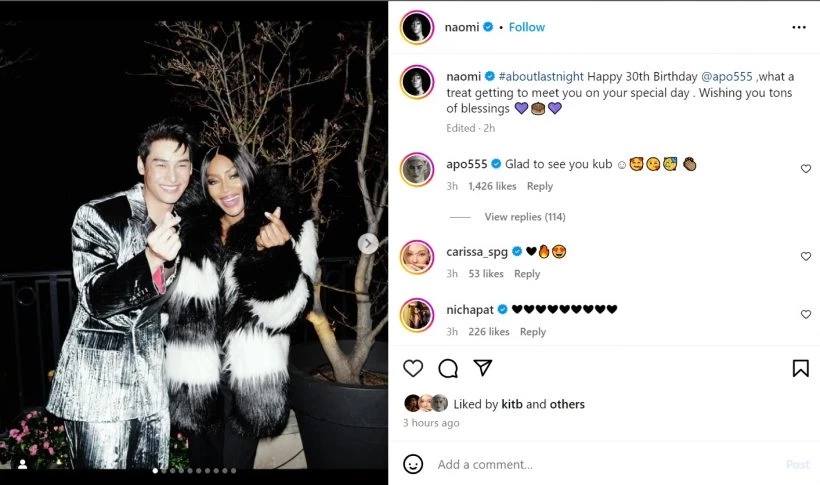Save post with bookmark icon
Screen dimensions: 820x485
point(801,368)
